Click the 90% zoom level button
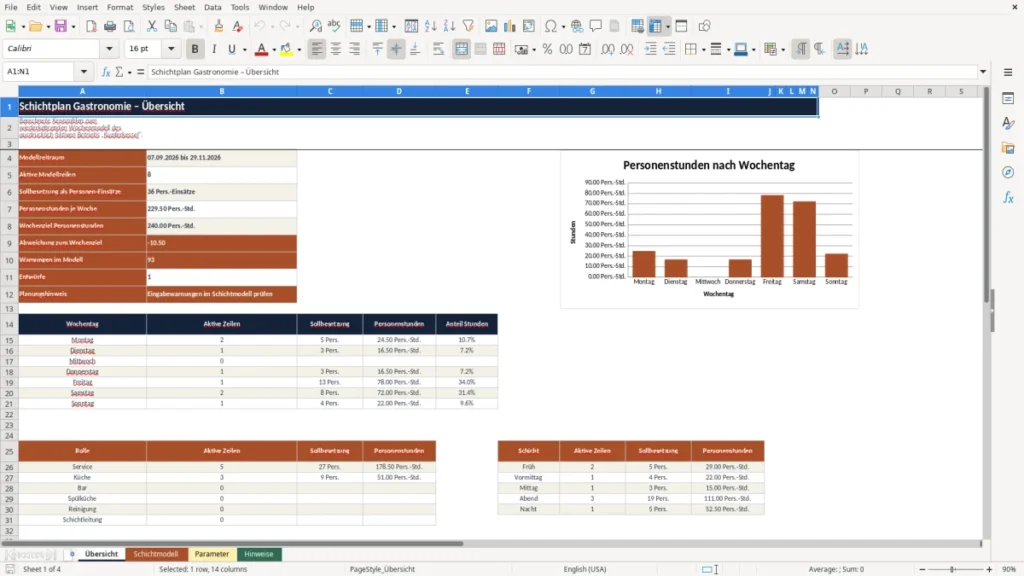The height and width of the screenshot is (576, 1024). pos(1009,569)
